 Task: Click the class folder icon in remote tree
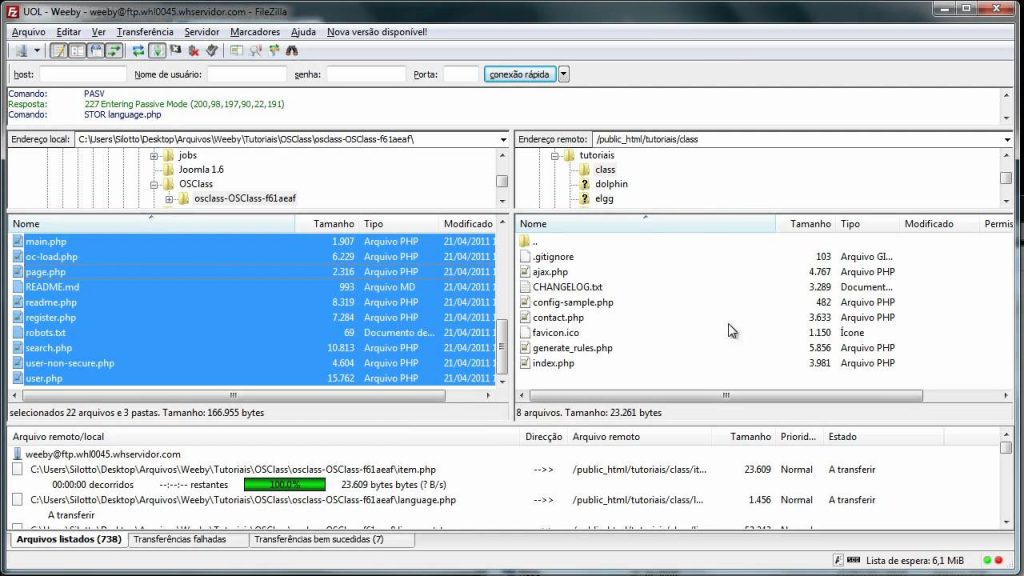point(584,169)
